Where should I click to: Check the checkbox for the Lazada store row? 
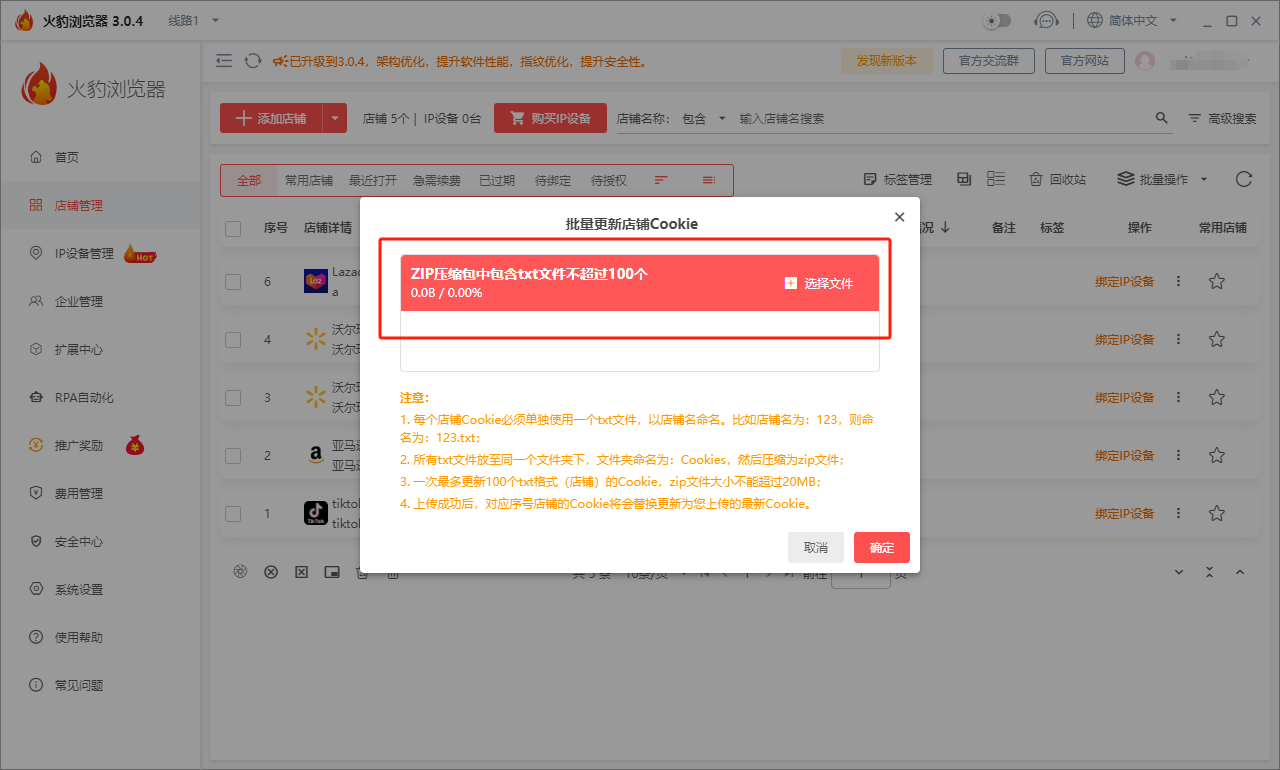click(232, 281)
